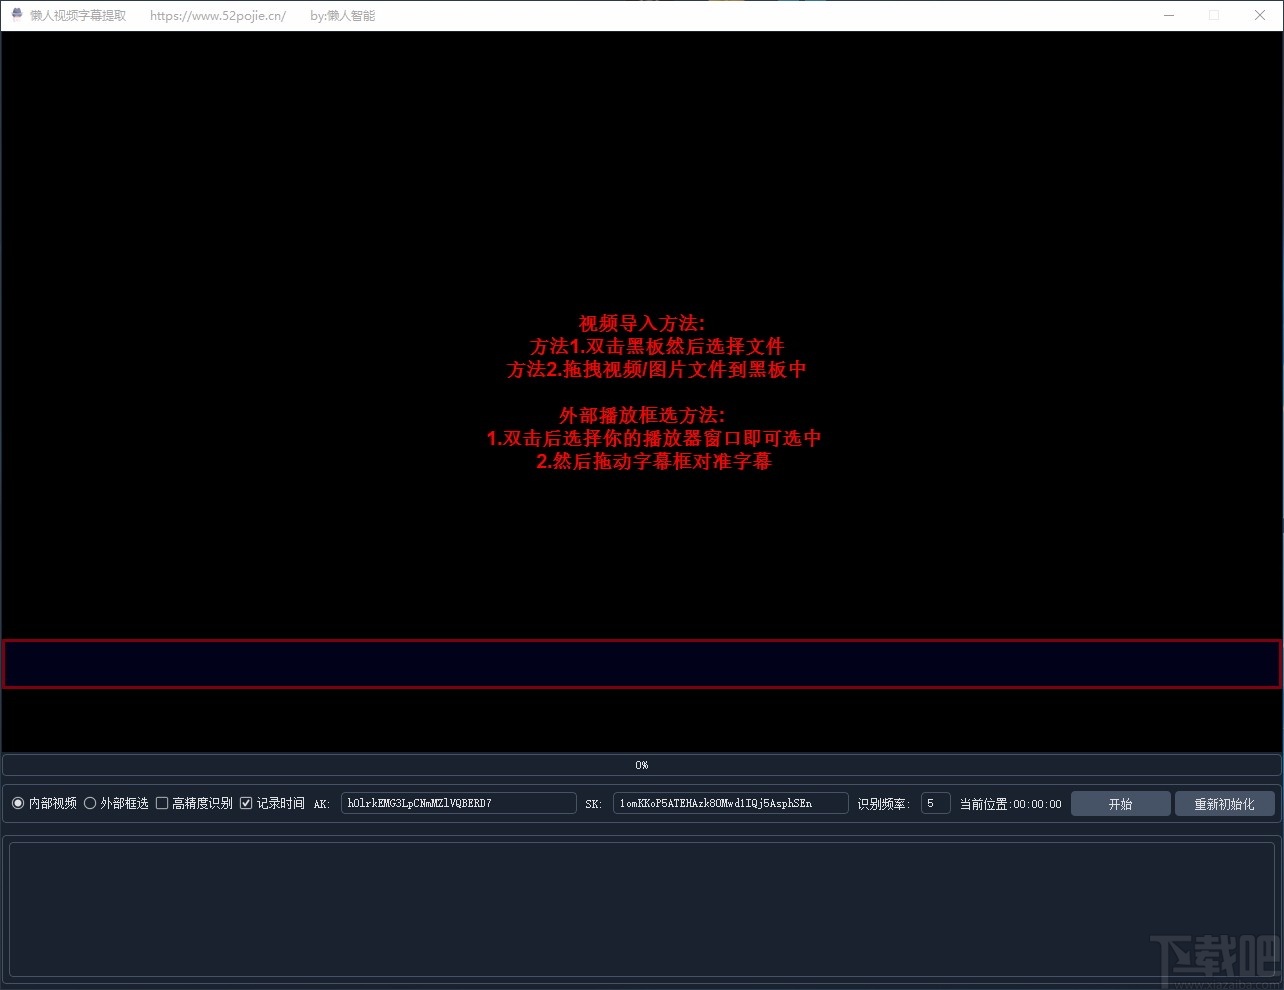
Task: Click the output text area at bottom
Action: pos(641,909)
